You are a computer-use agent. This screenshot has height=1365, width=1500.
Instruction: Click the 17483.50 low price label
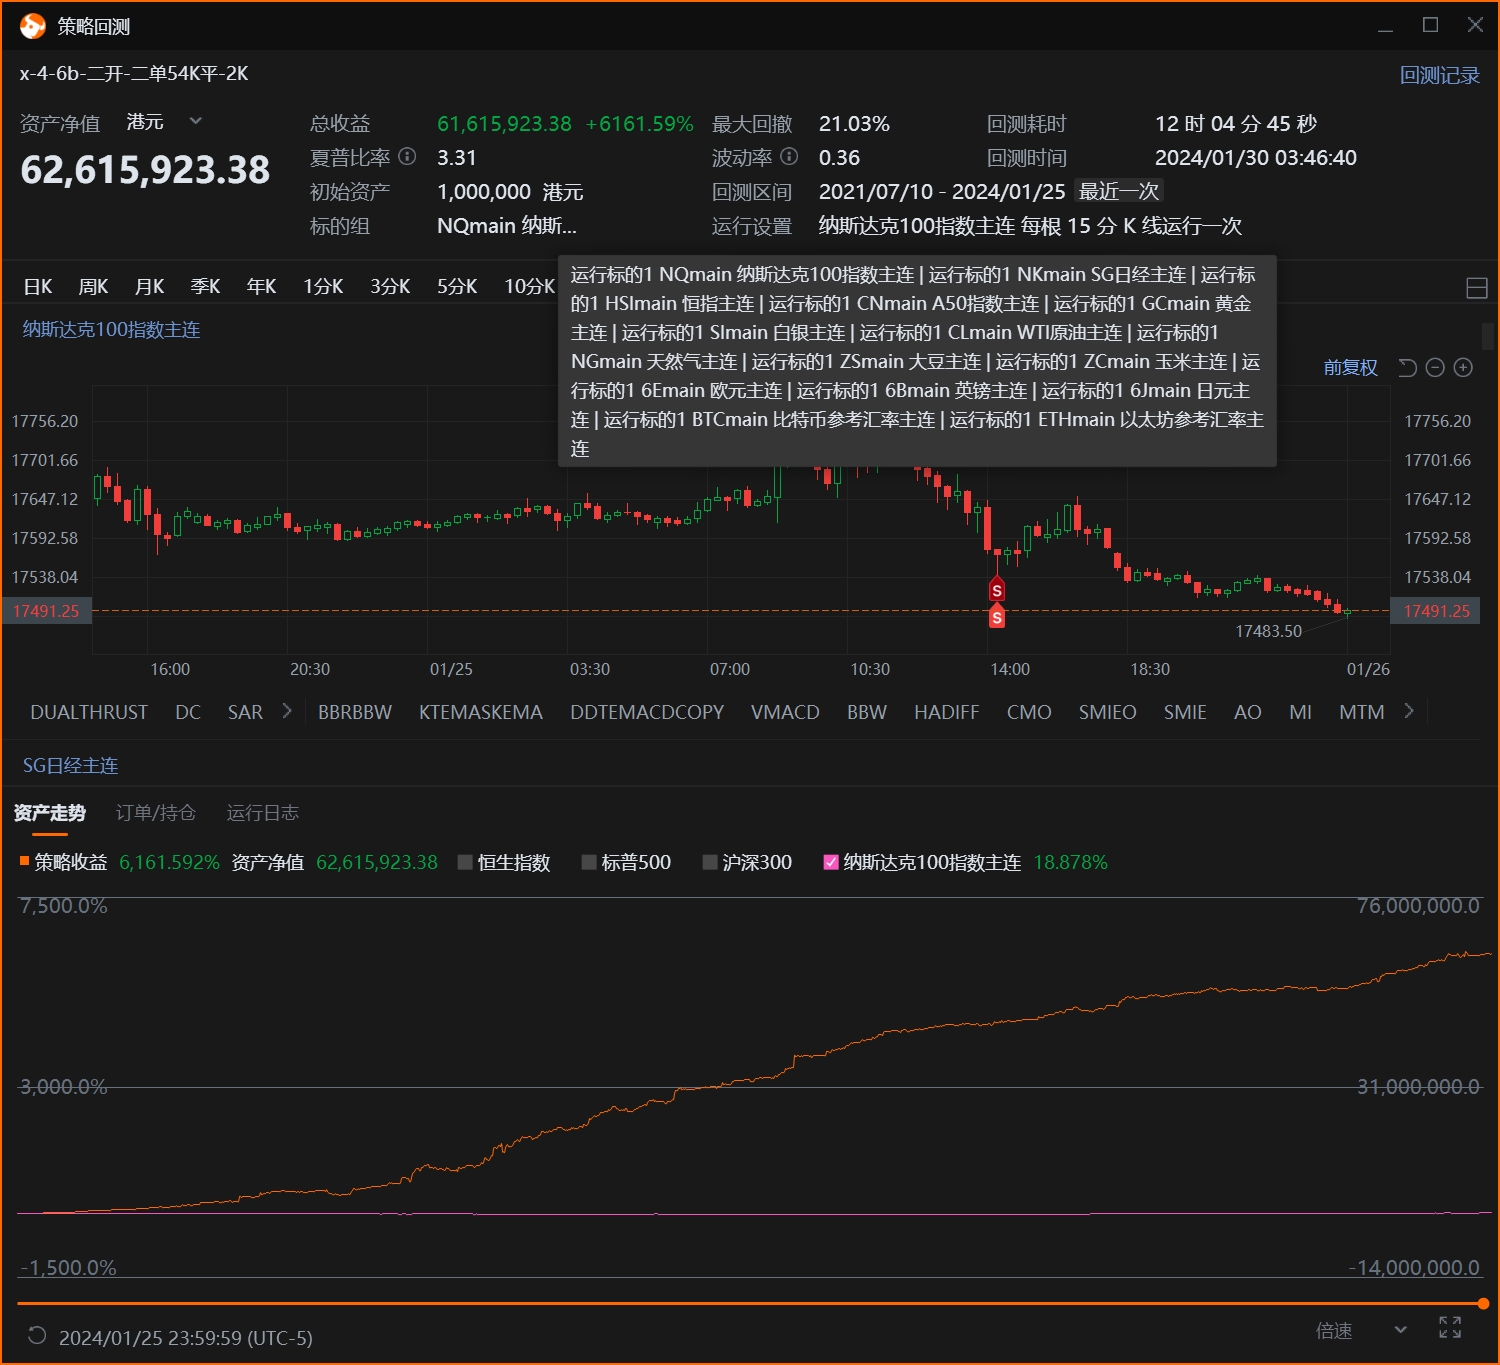click(x=1268, y=631)
